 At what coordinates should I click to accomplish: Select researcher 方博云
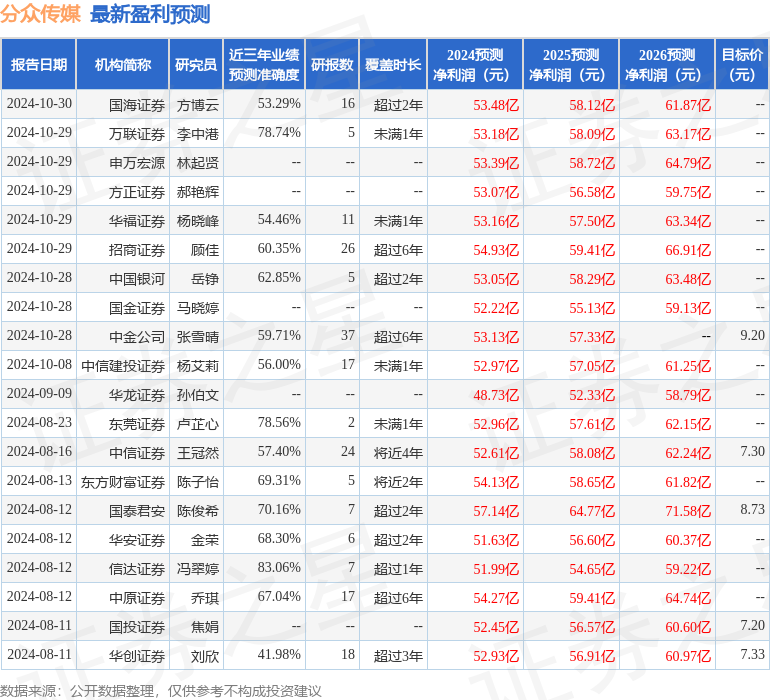pyautogui.click(x=198, y=105)
